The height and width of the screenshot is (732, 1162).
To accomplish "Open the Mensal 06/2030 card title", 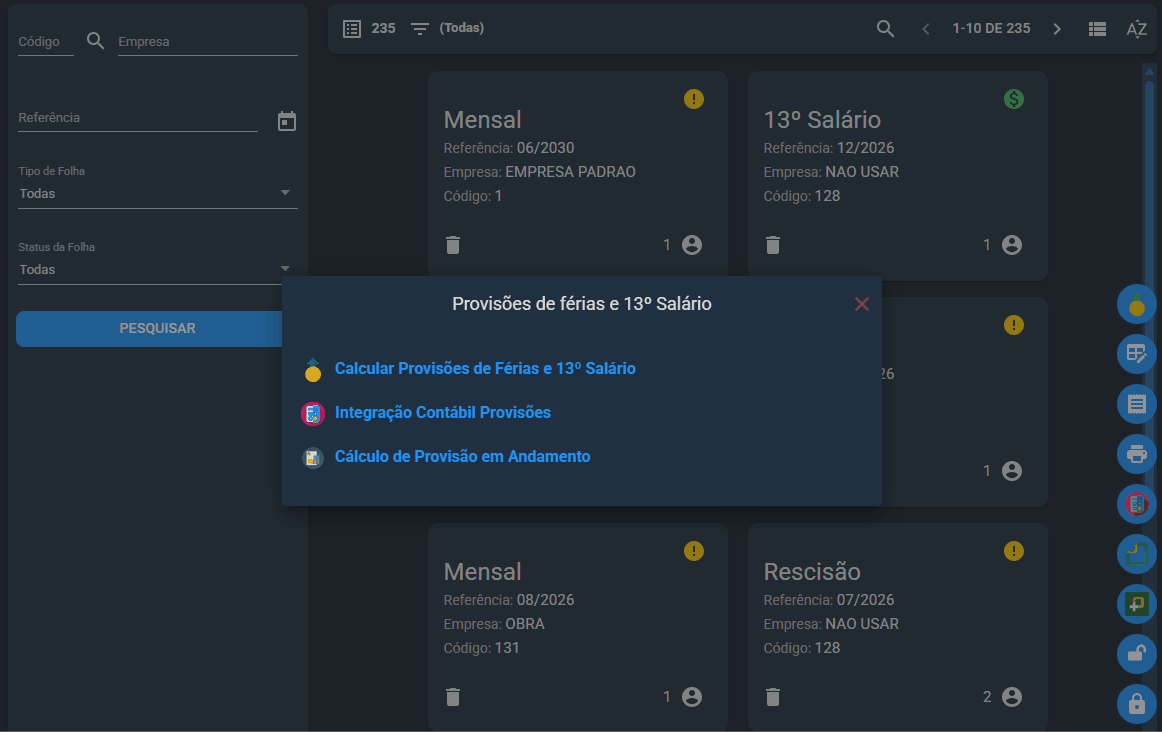I will click(x=482, y=120).
